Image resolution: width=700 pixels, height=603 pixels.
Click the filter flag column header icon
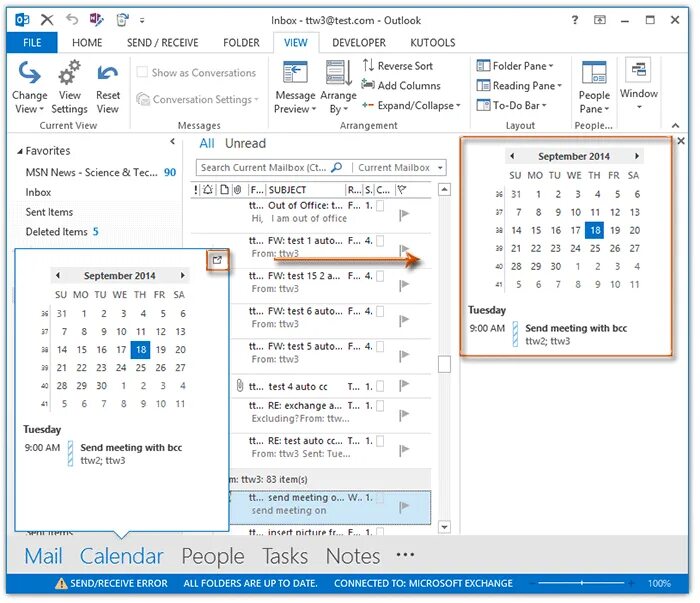[402, 190]
